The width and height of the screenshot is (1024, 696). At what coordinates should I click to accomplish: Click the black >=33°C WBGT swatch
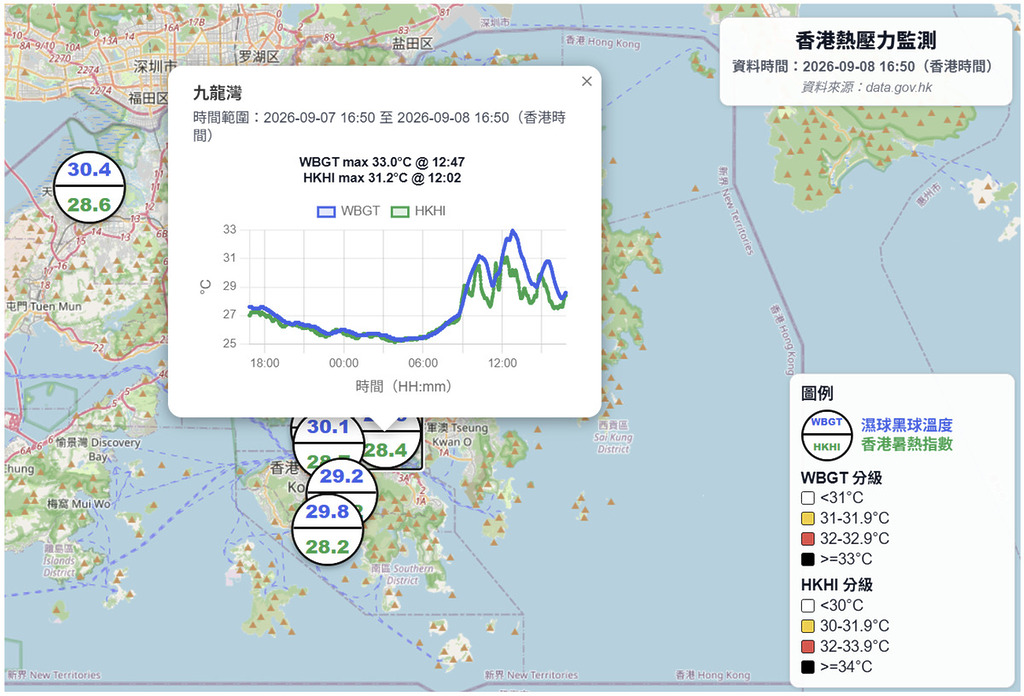808,560
